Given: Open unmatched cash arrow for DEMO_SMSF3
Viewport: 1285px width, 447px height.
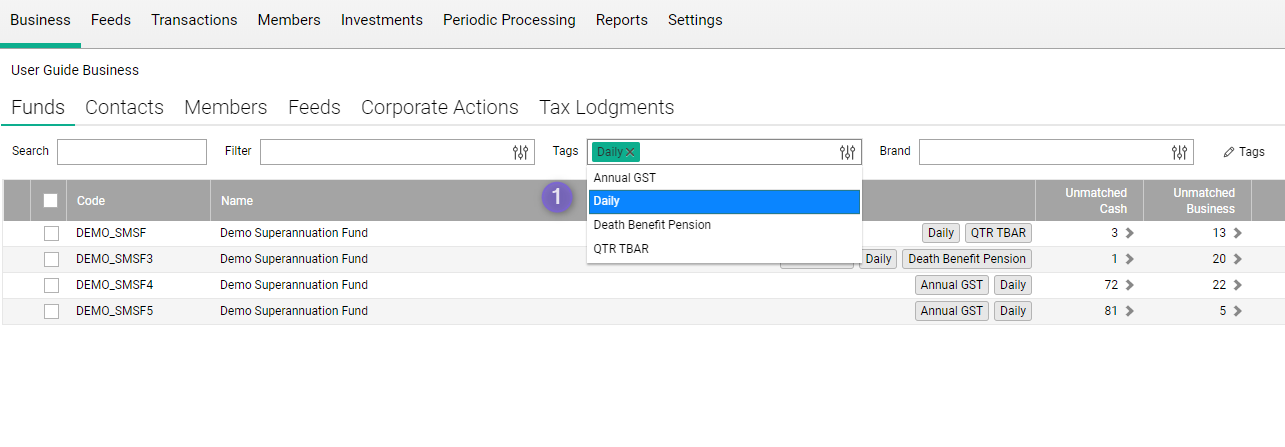Looking at the screenshot, I should coord(1130,259).
